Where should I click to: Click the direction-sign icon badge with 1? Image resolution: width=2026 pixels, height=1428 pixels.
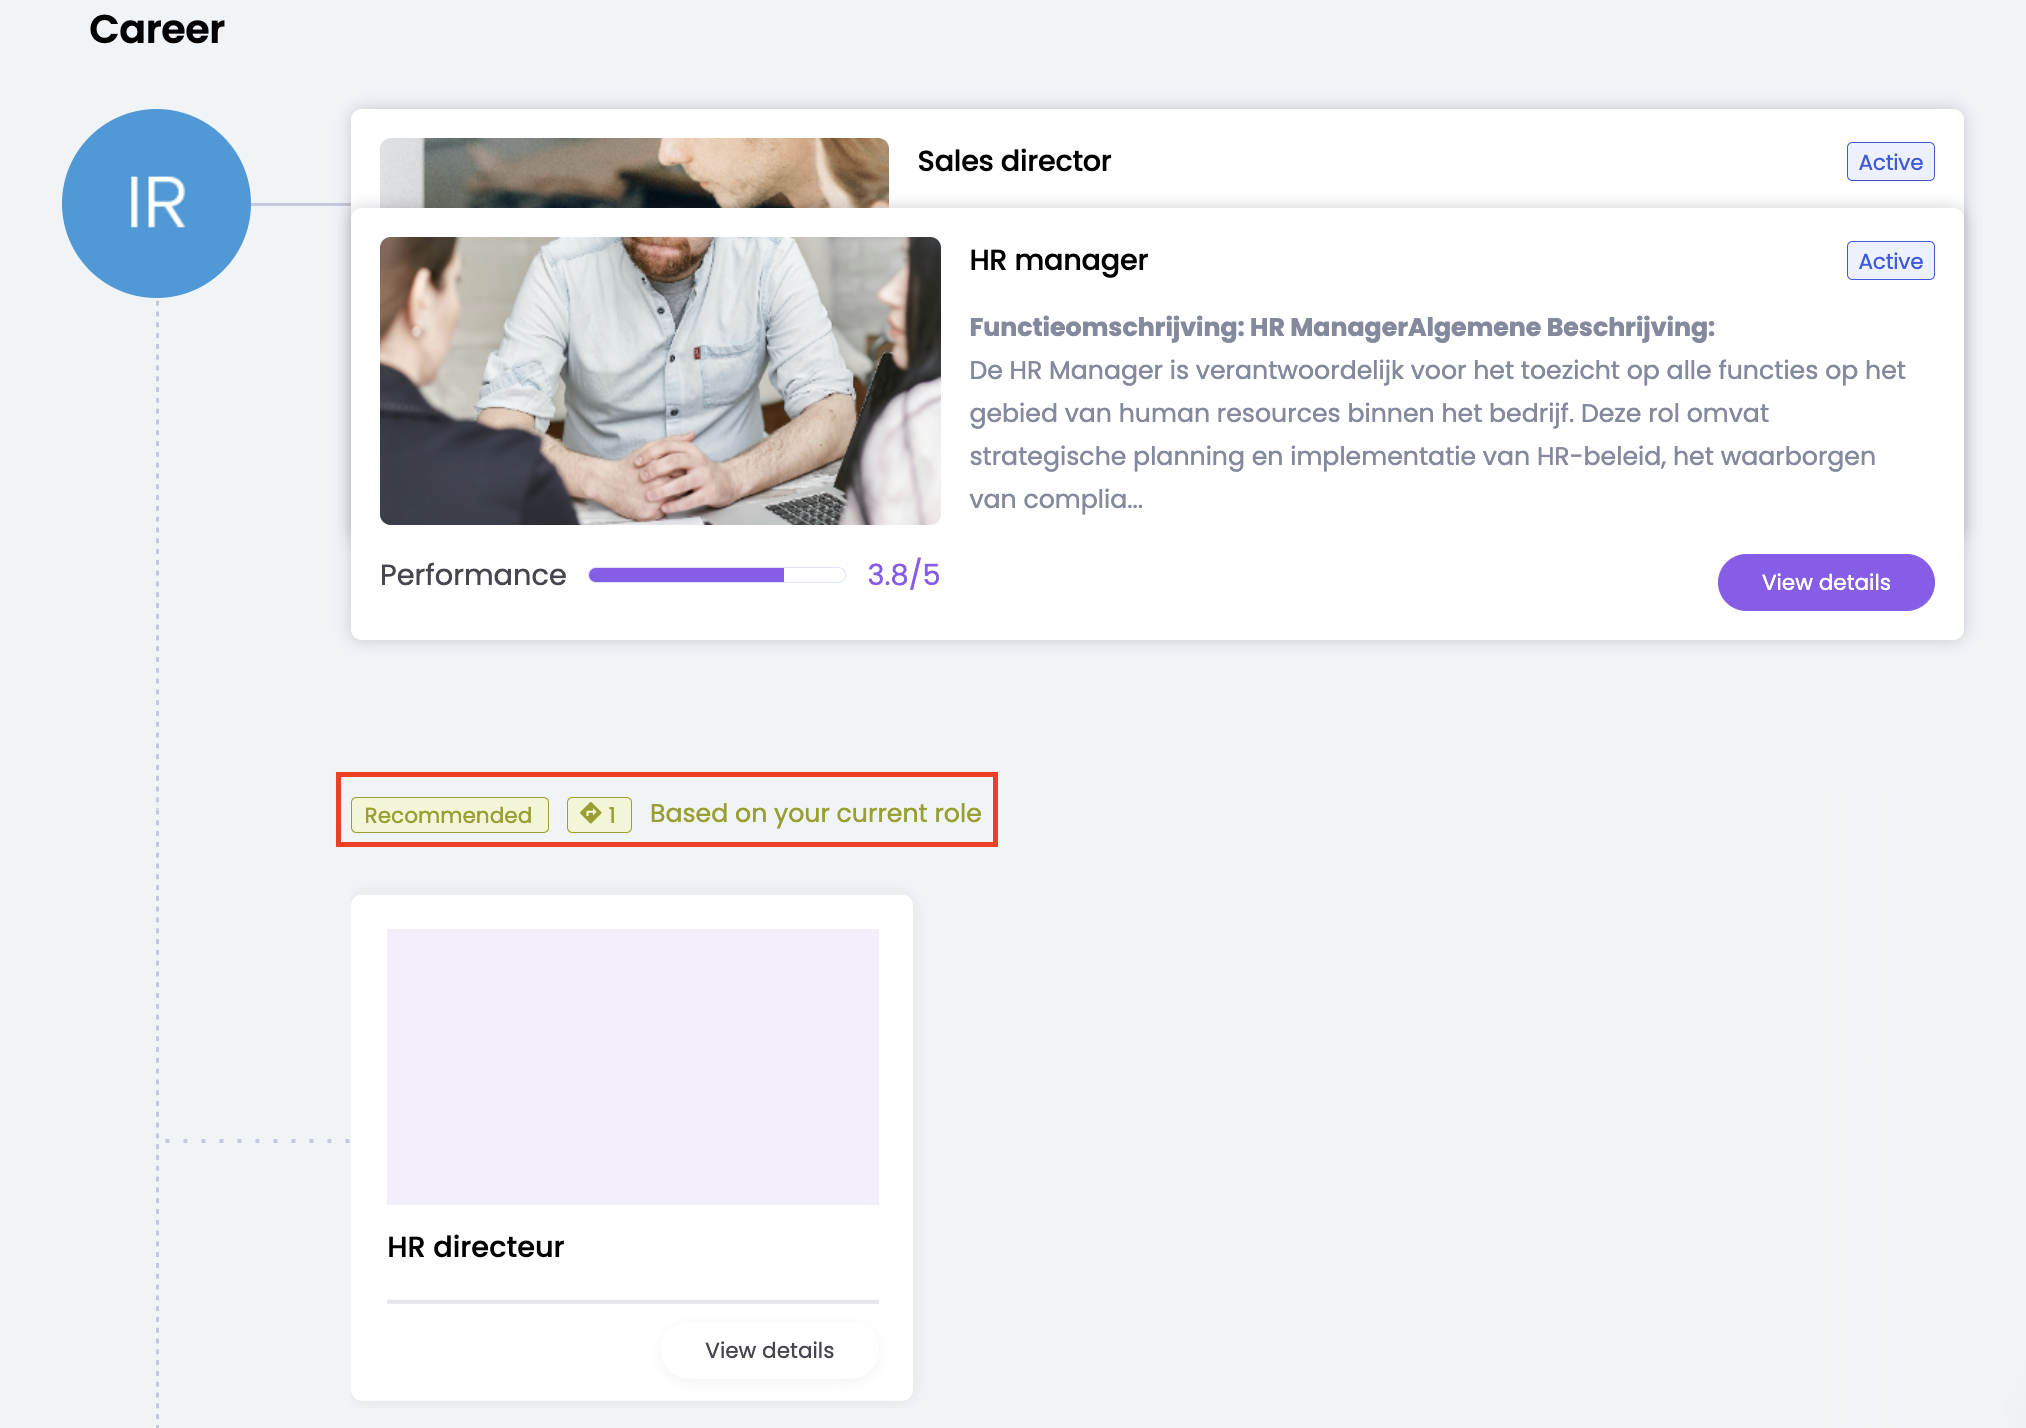click(x=598, y=814)
